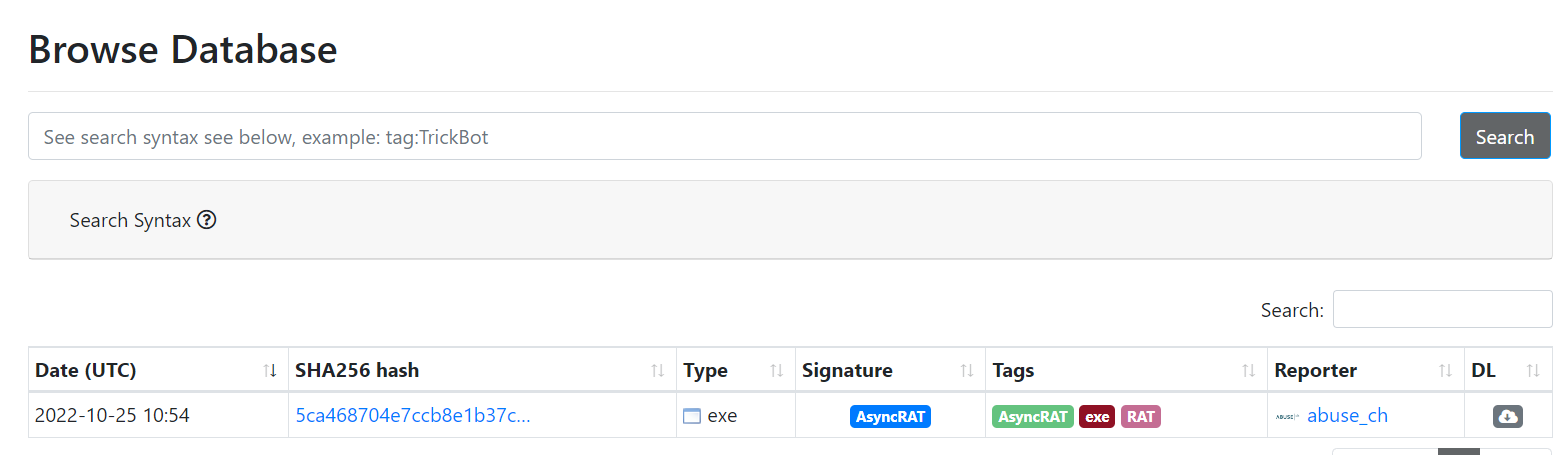Select the green AsyncRAT tag
The image size is (1560, 455).
pyautogui.click(x=1032, y=416)
